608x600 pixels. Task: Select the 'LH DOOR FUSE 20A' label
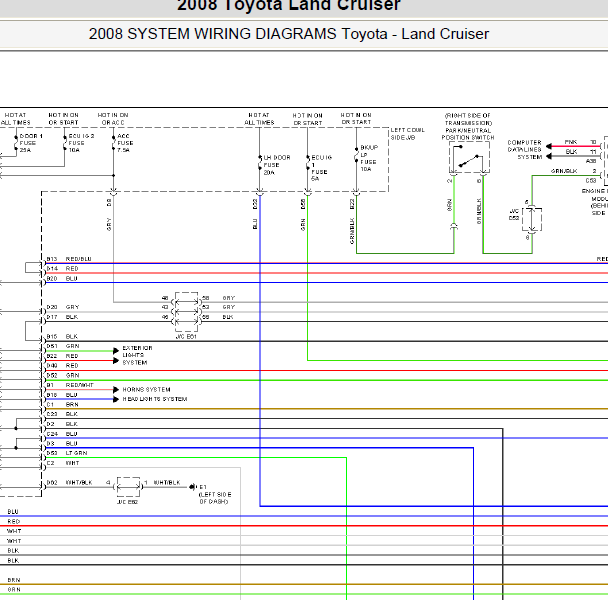pos(277,165)
